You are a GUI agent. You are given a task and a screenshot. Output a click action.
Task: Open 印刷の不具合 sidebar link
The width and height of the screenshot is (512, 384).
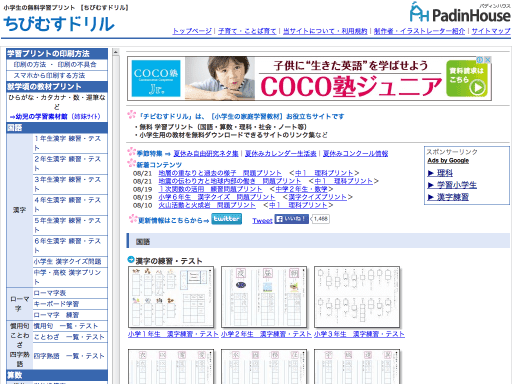point(77,65)
